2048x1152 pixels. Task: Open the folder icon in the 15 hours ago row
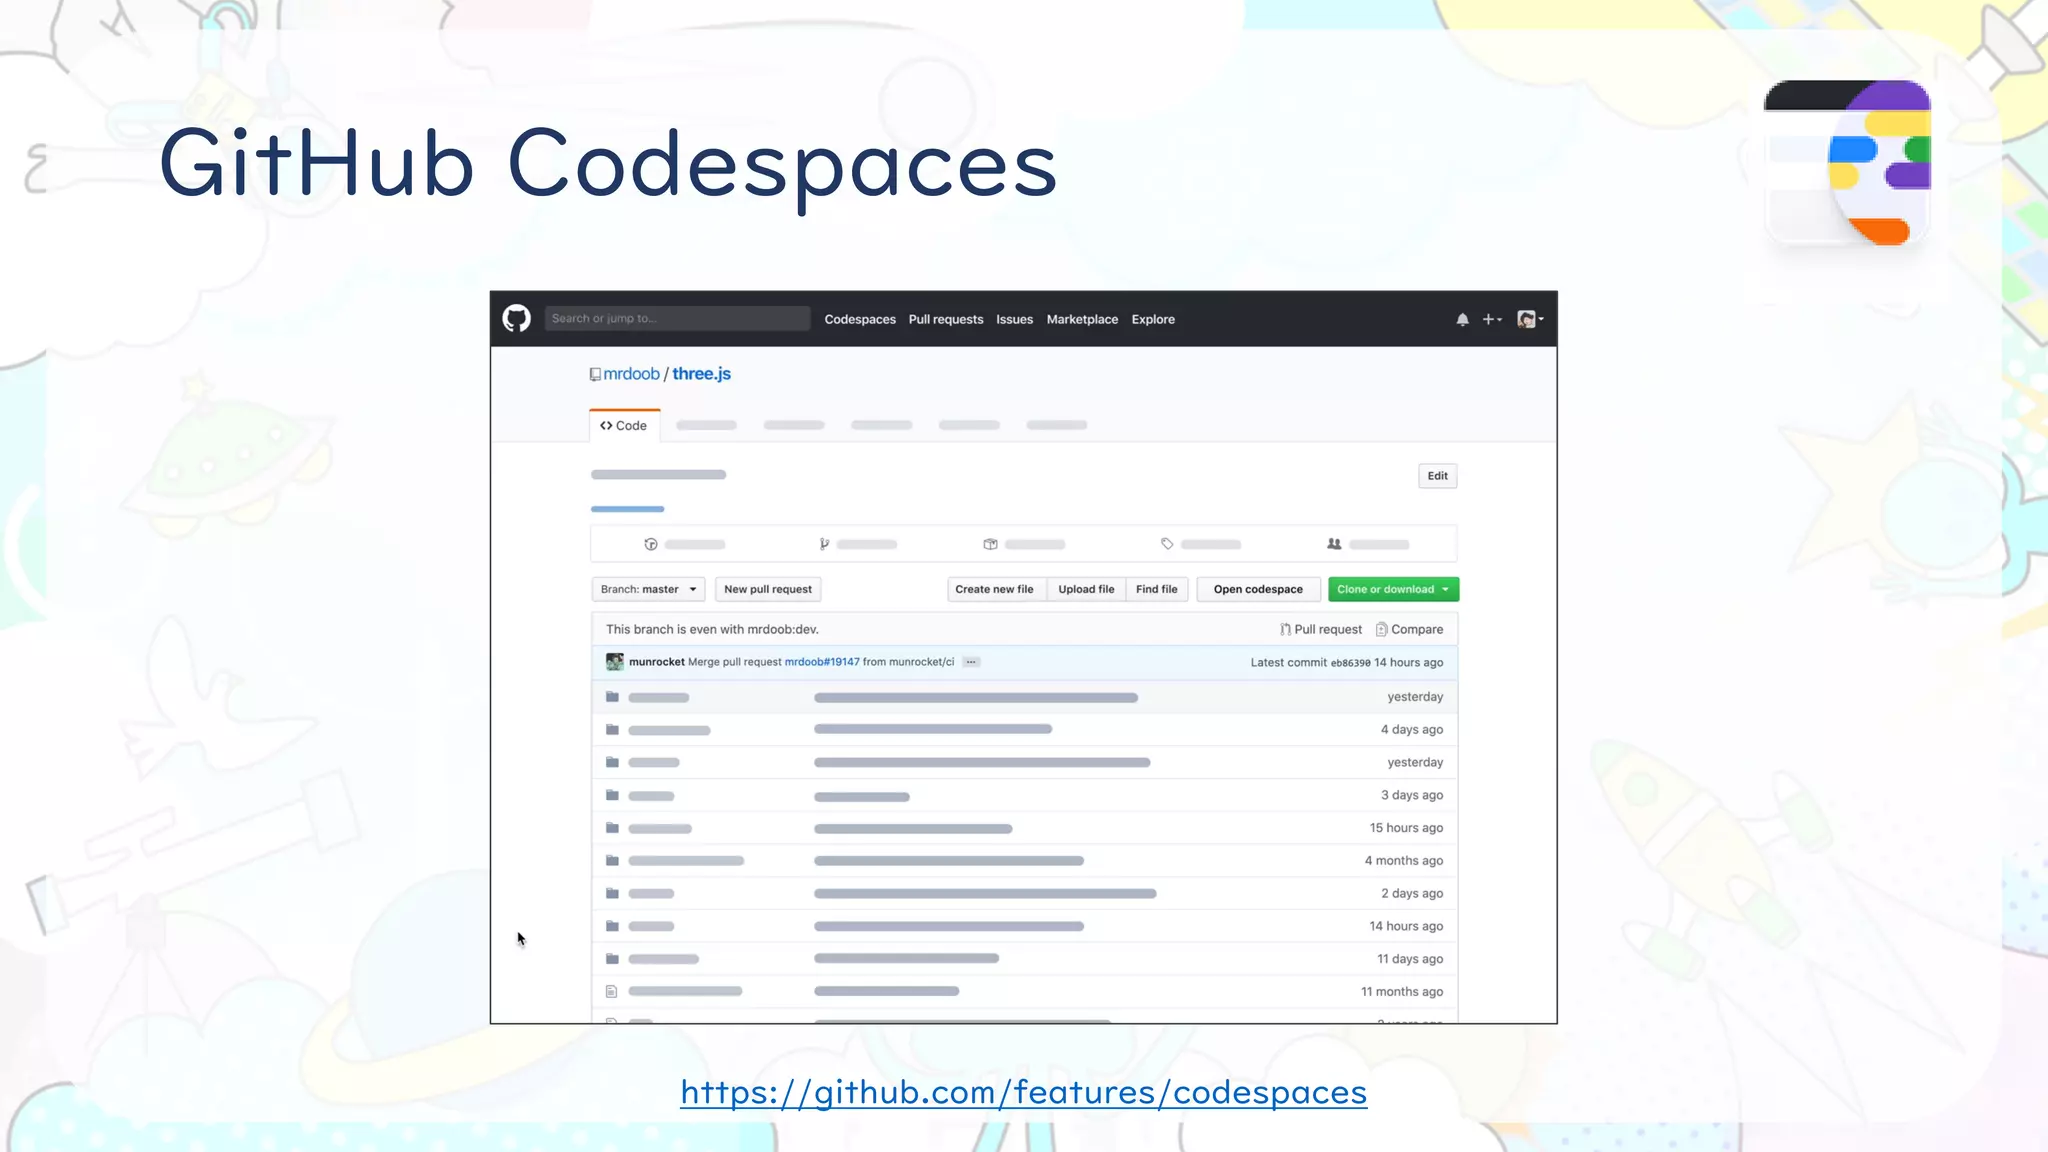(x=612, y=828)
